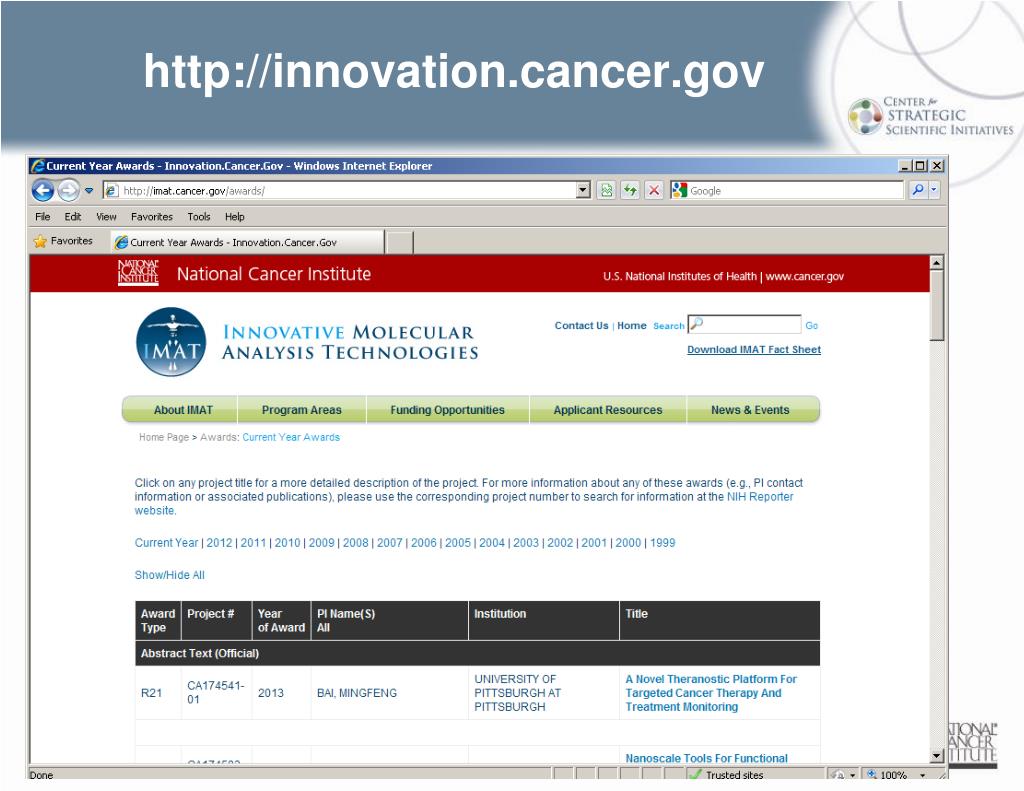
Task: Click the Favorites star button
Action: pos(63,241)
